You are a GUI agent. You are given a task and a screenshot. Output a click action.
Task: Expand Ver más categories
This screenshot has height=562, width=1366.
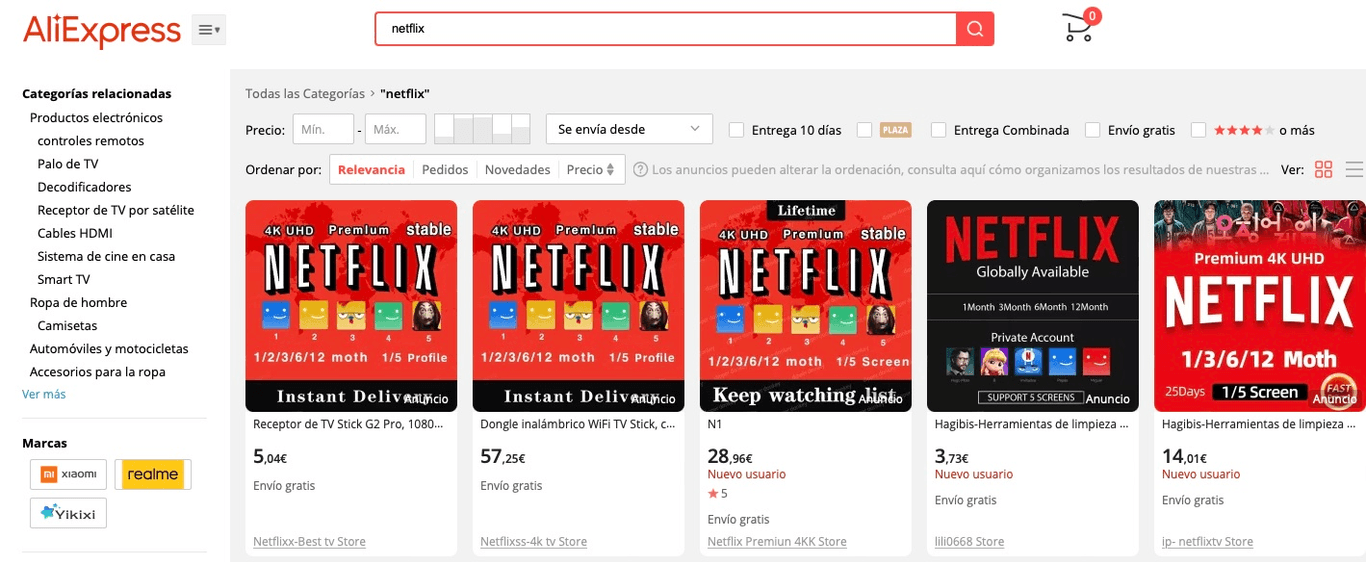(44, 394)
